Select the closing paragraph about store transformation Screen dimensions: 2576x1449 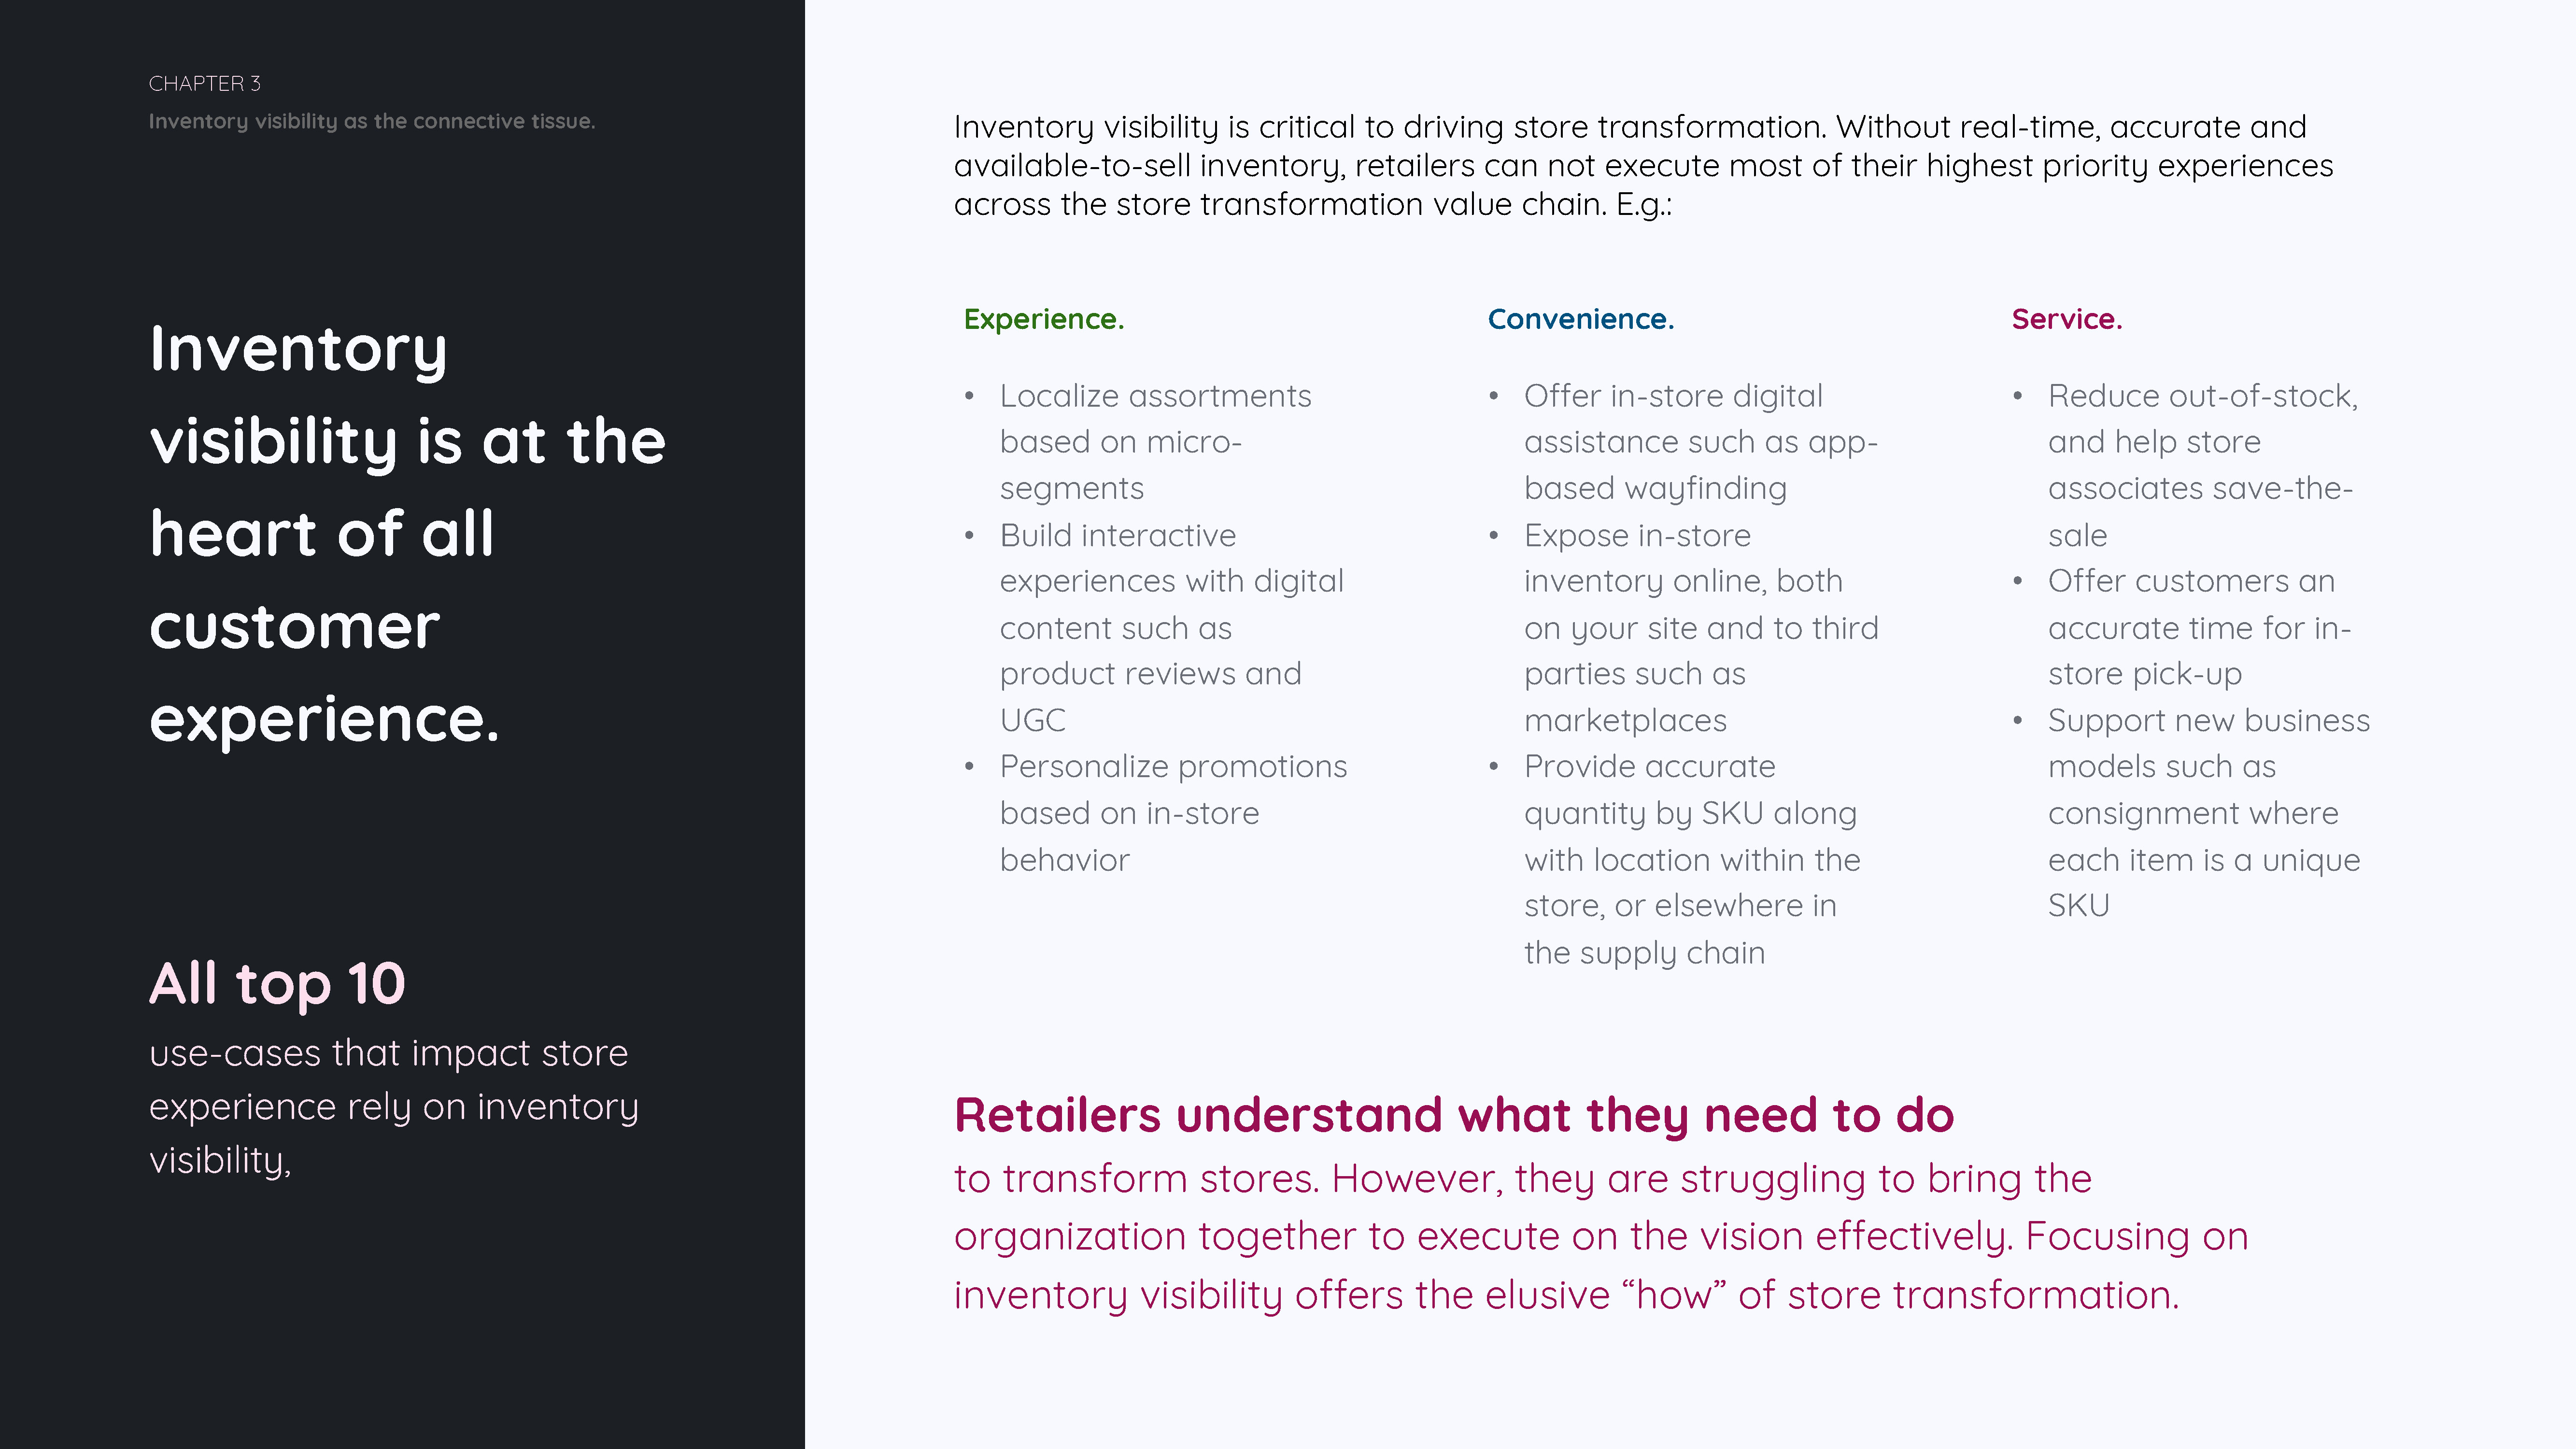[1600, 1237]
